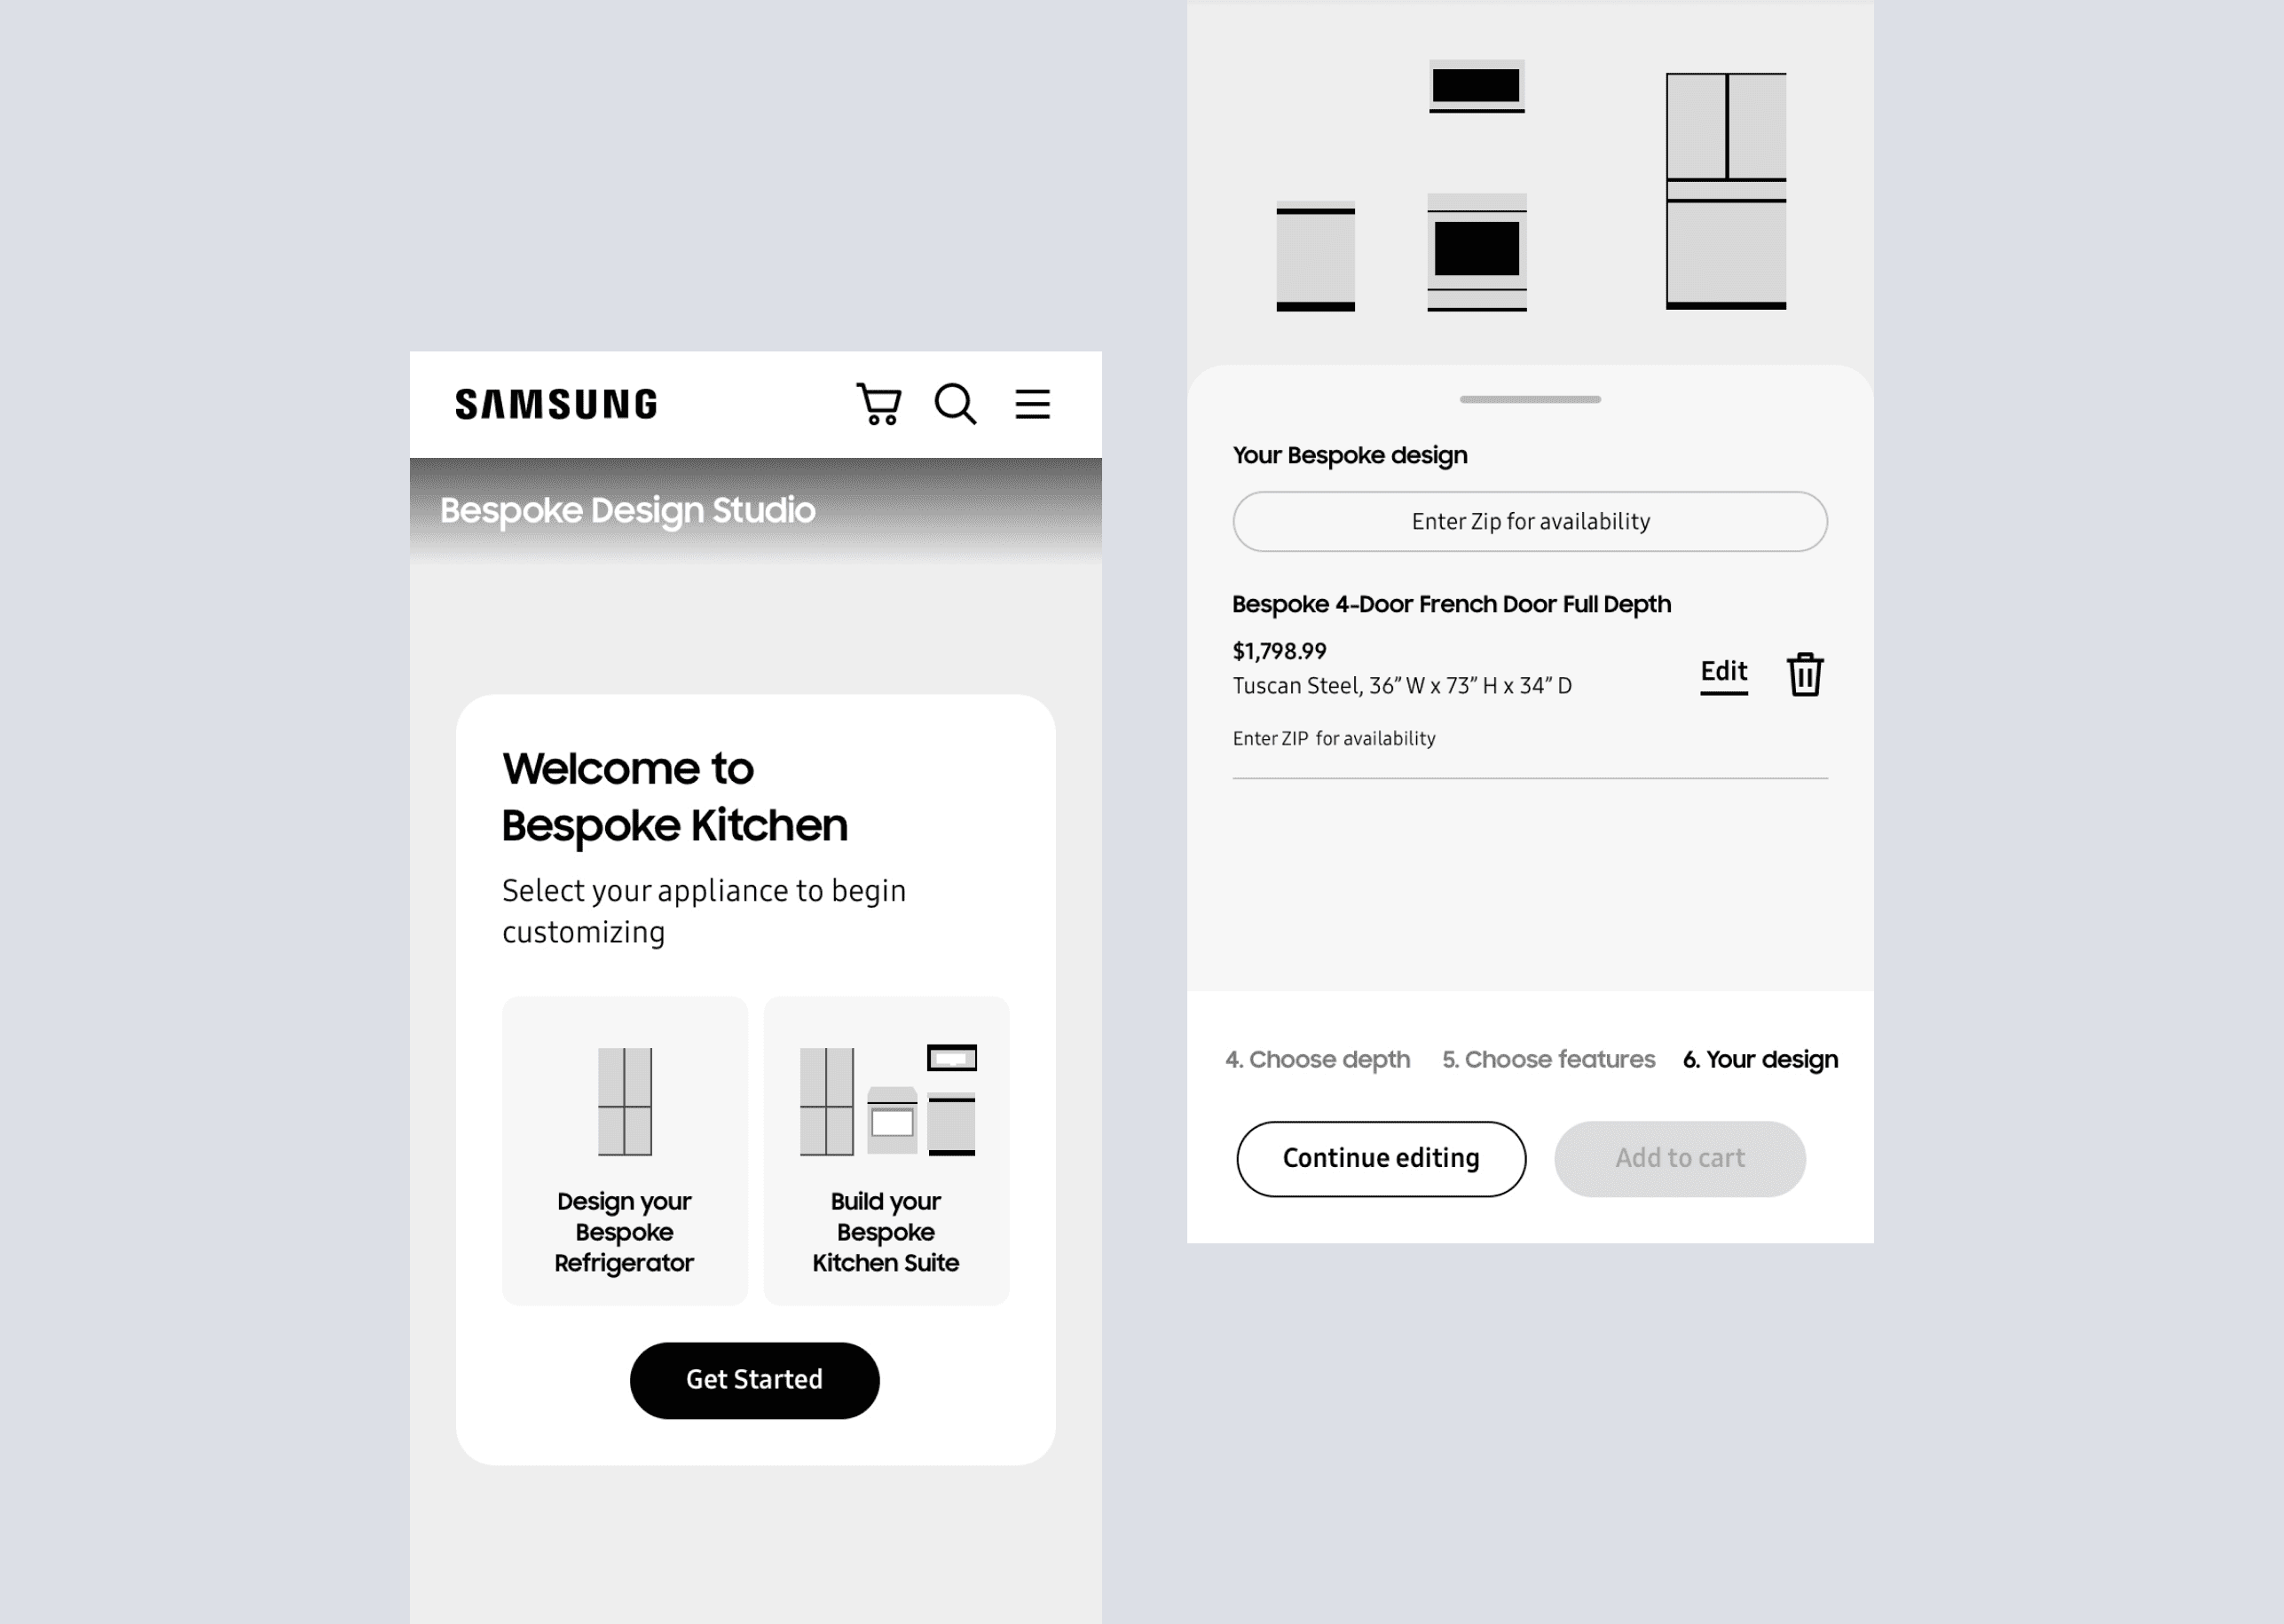This screenshot has width=2284, height=1624.
Task: Click the Your Bespoke design section label
Action: tap(1348, 455)
